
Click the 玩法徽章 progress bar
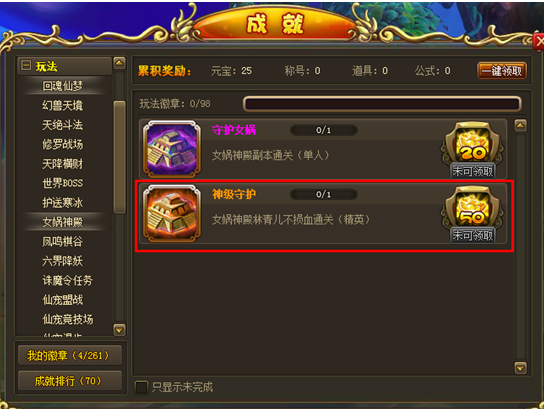click(382, 104)
